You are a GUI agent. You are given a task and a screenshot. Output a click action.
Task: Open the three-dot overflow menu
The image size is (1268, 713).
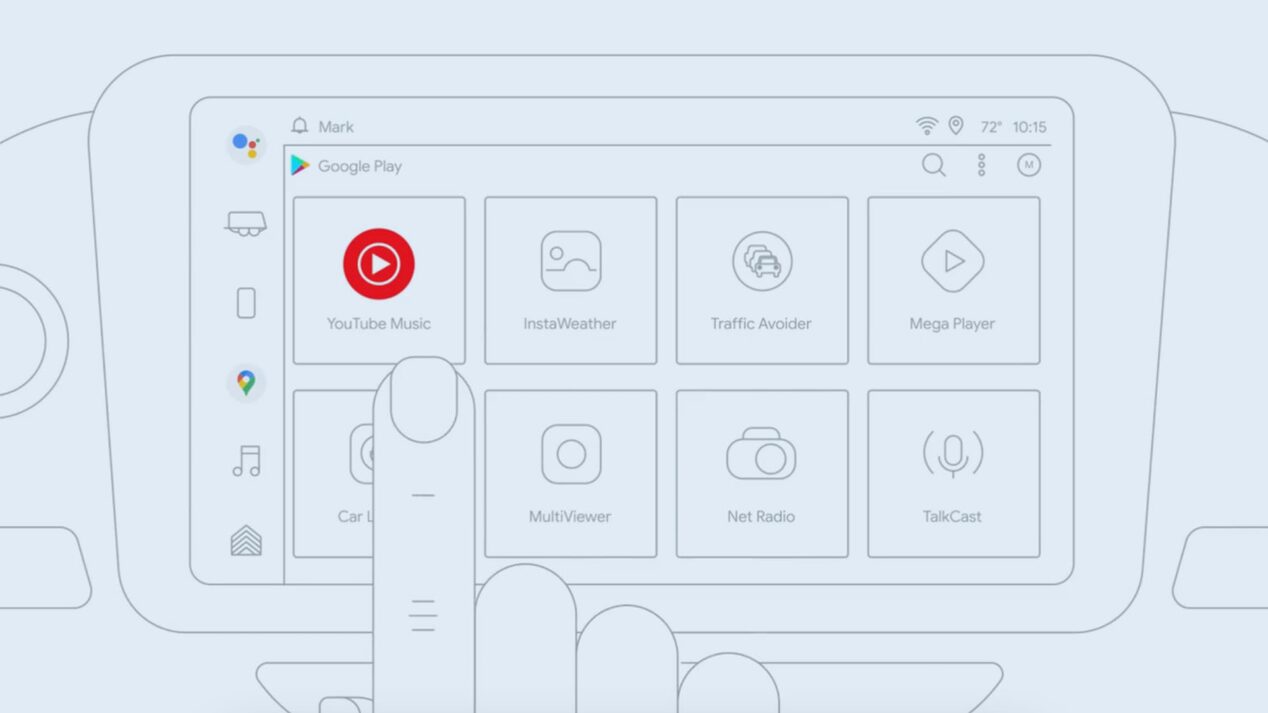click(x=981, y=166)
